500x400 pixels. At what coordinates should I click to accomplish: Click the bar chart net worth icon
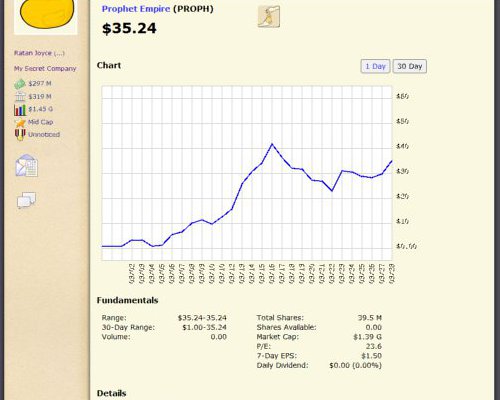(20, 110)
